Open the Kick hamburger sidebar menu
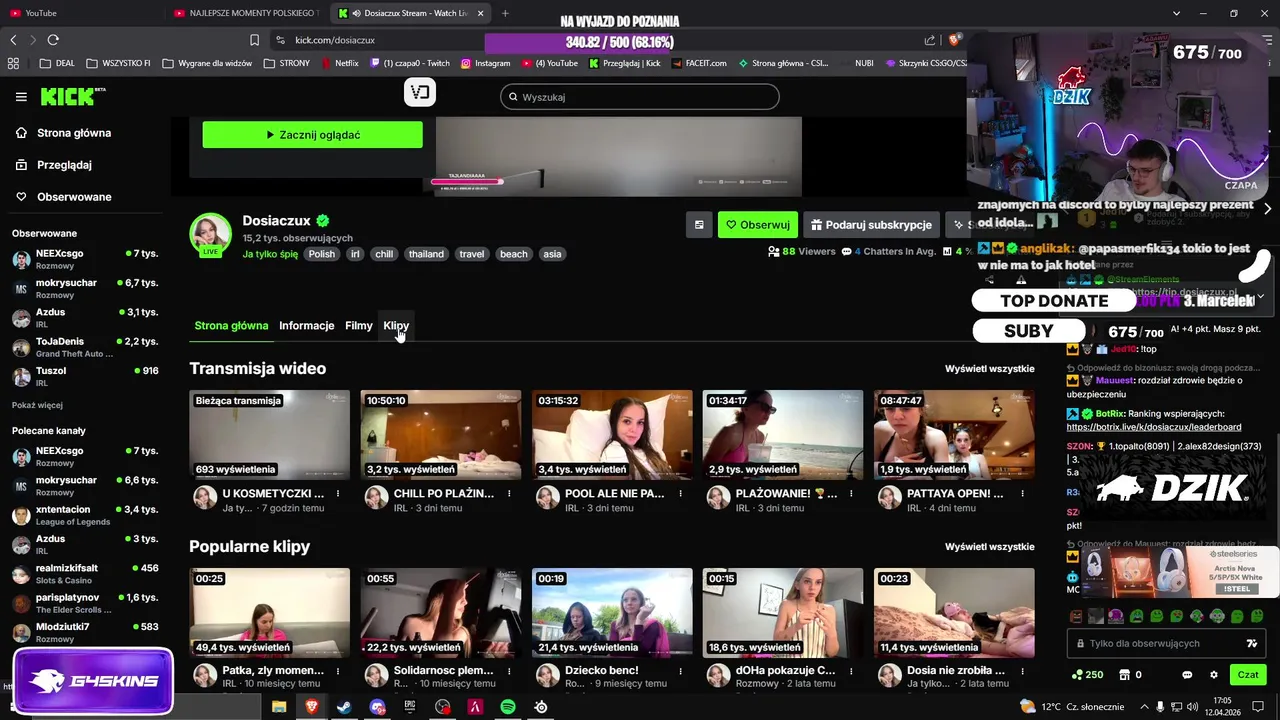Viewport: 1280px width, 720px height. 21,97
